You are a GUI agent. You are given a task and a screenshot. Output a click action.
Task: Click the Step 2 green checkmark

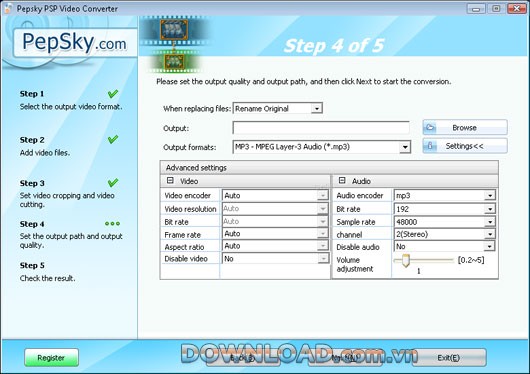point(113,139)
